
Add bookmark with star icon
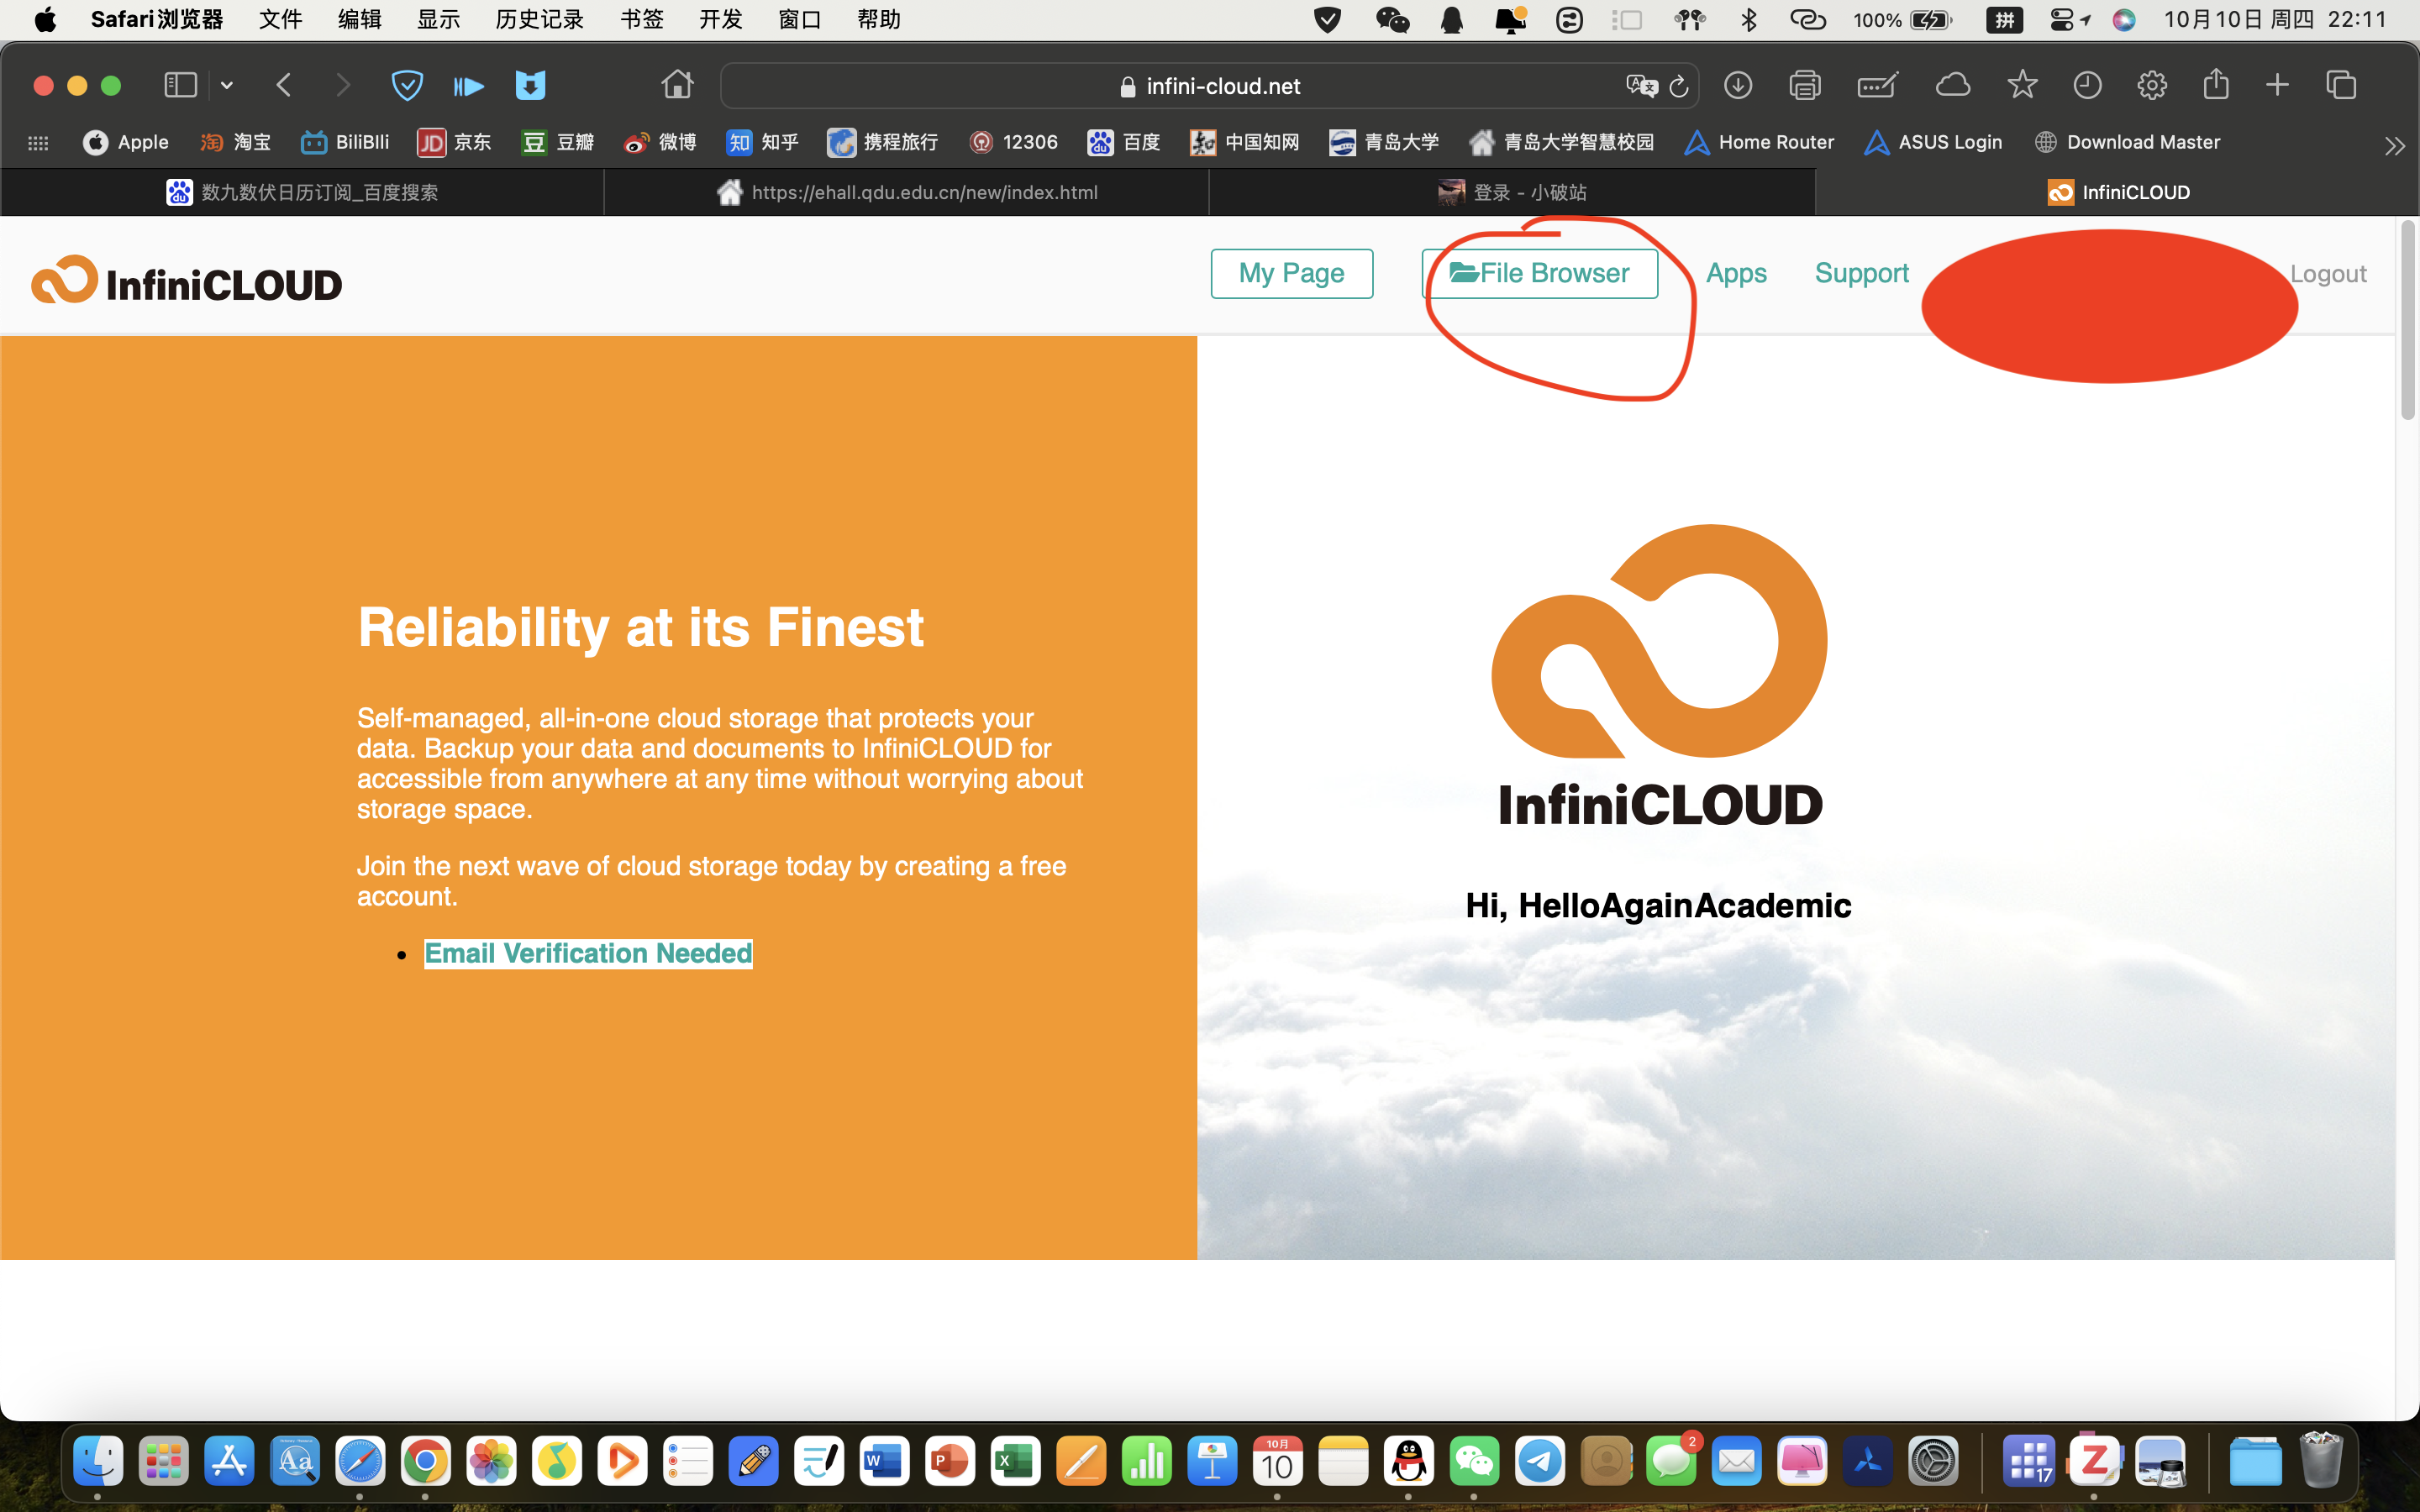(2022, 85)
